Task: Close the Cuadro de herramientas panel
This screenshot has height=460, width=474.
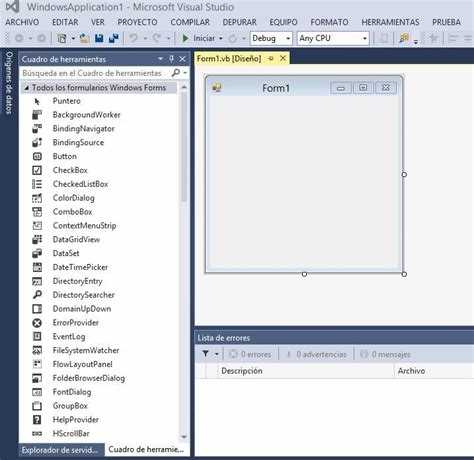Action: click(x=183, y=59)
